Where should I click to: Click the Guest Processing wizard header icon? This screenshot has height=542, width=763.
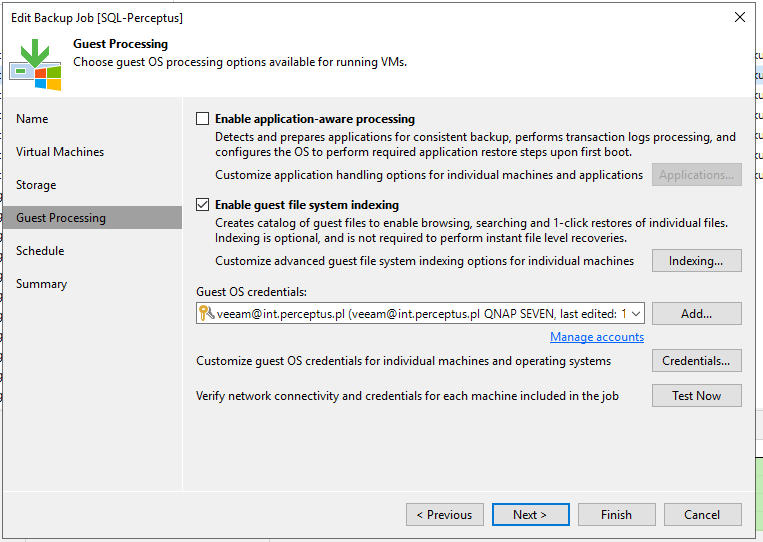click(x=35, y=65)
